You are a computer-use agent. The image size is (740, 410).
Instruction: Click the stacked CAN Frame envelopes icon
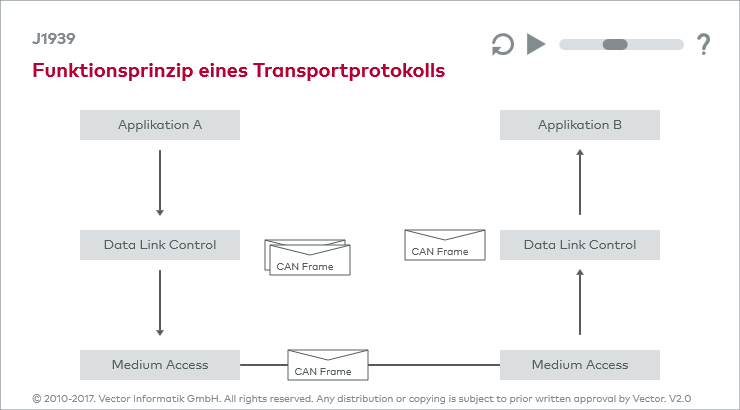click(x=307, y=257)
